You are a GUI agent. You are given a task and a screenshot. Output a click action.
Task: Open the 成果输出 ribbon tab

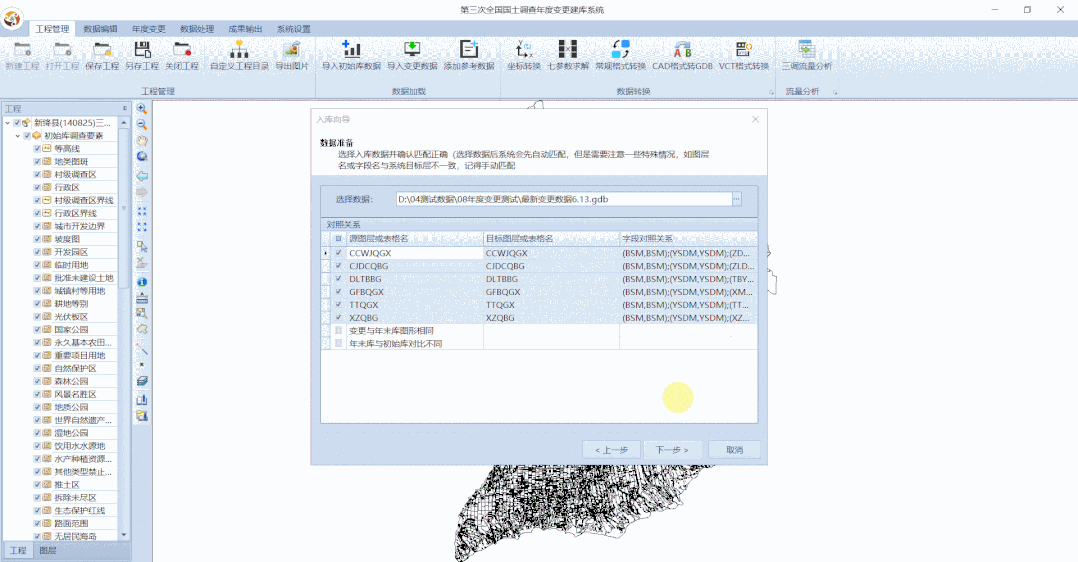pyautogui.click(x=245, y=29)
